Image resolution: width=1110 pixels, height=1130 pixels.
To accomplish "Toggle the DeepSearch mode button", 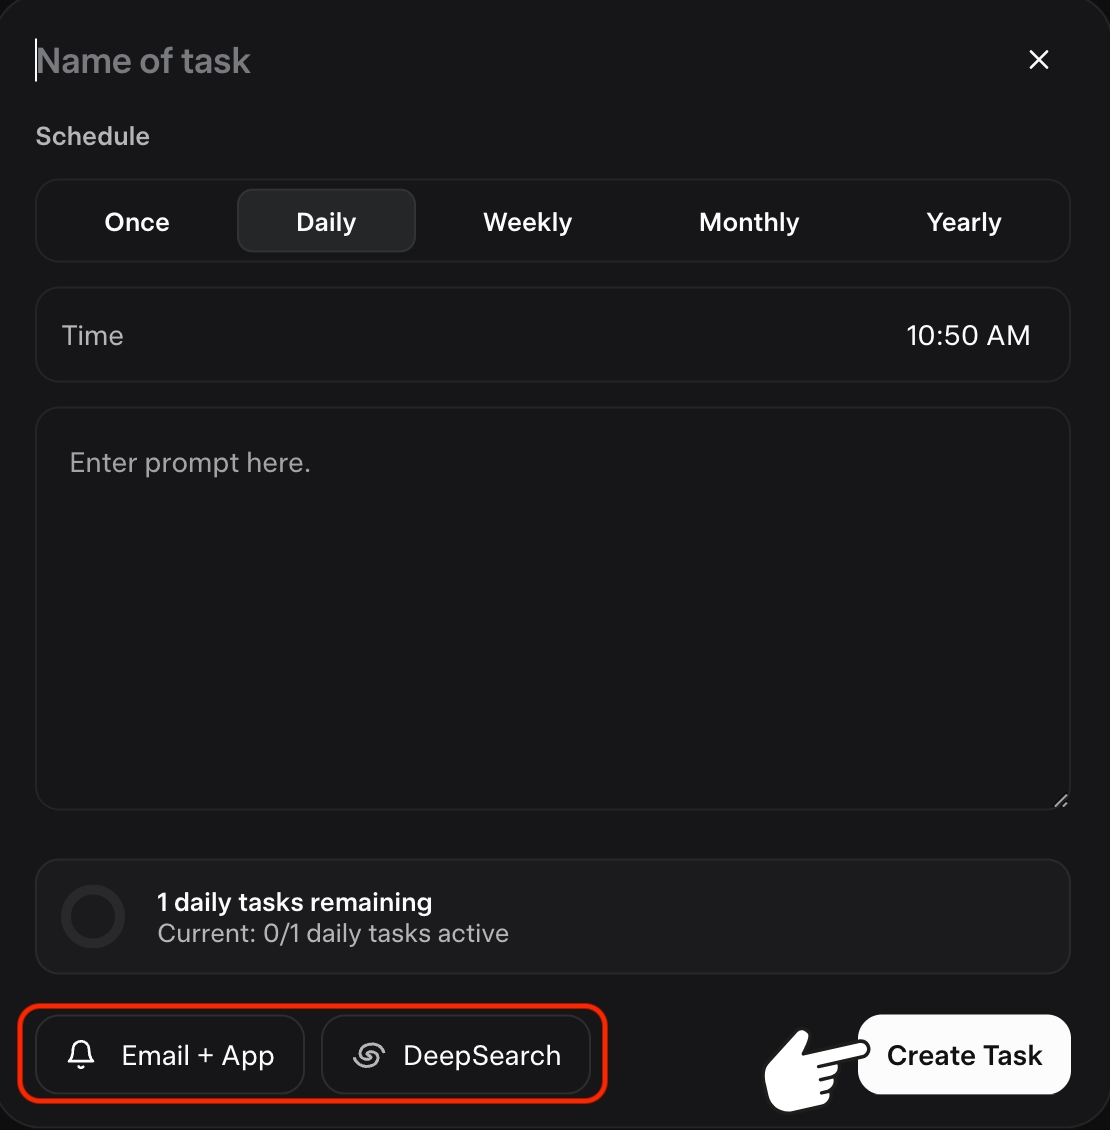I will click(x=456, y=1055).
